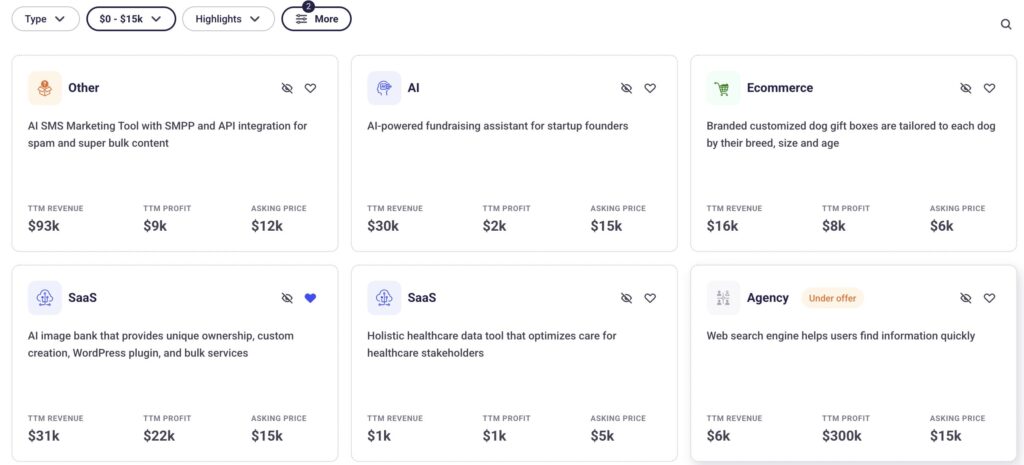The width and height of the screenshot is (1024, 465).
Task: Open the More filters menu
Action: coord(316,19)
